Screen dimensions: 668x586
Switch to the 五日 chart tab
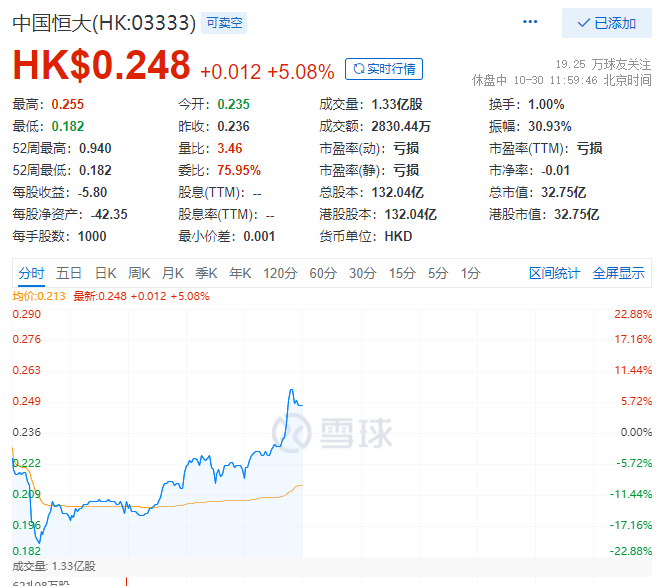click(69, 273)
